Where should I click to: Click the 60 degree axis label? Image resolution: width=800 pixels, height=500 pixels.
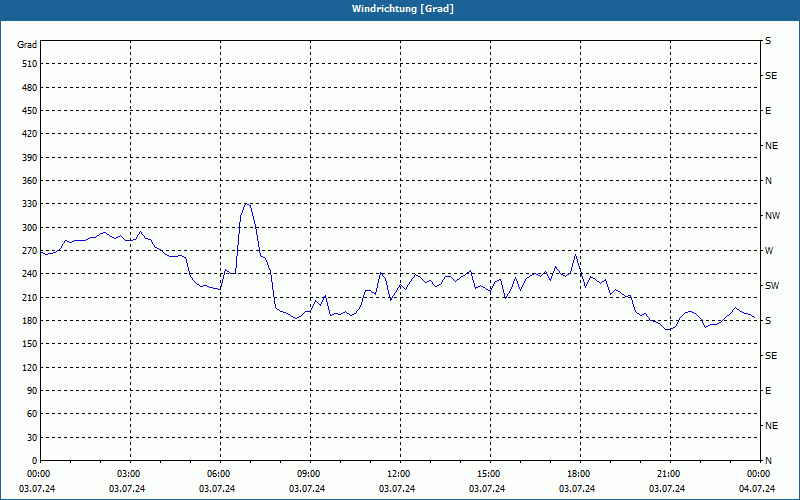tap(32, 414)
